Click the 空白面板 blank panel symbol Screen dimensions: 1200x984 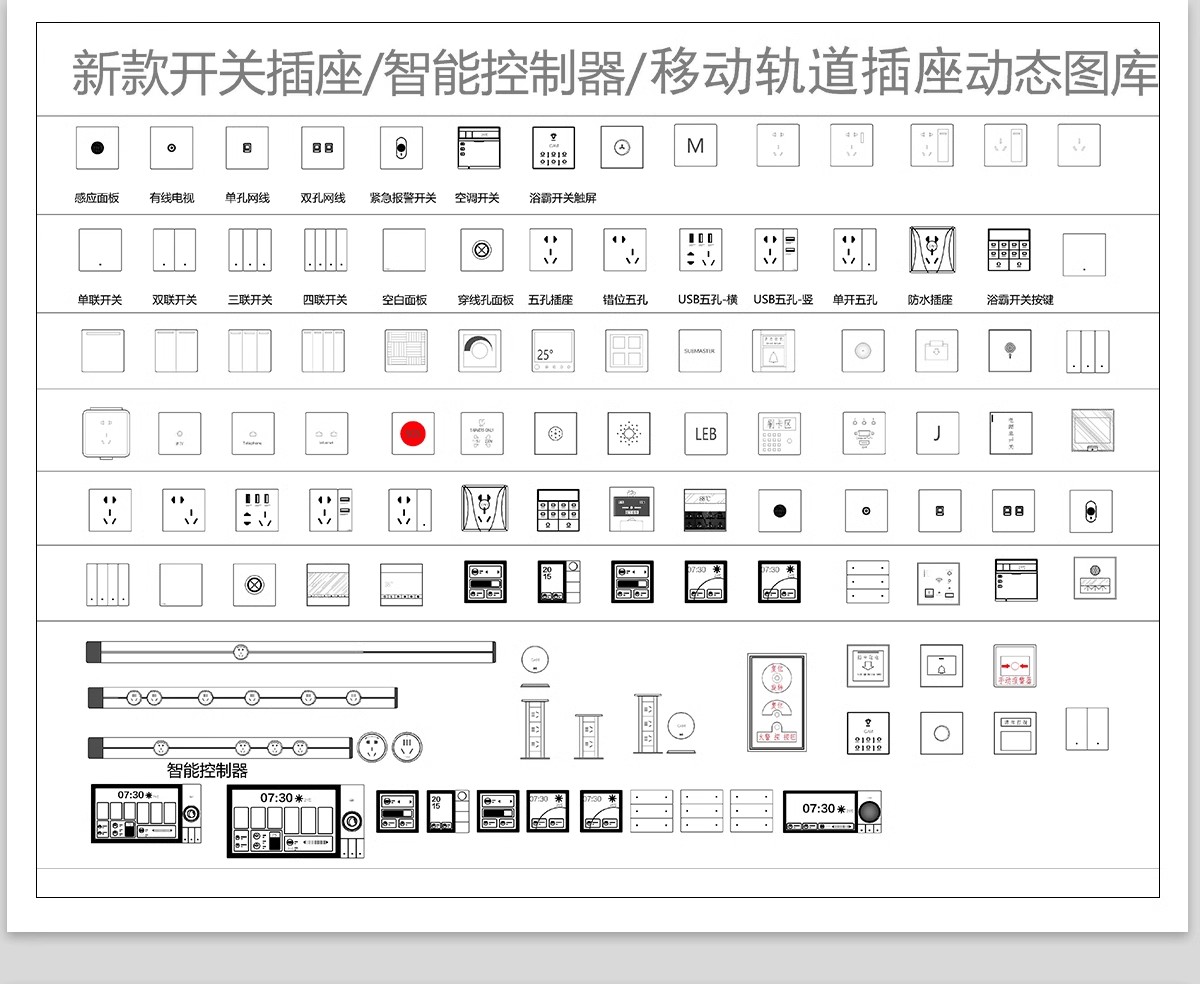403,249
